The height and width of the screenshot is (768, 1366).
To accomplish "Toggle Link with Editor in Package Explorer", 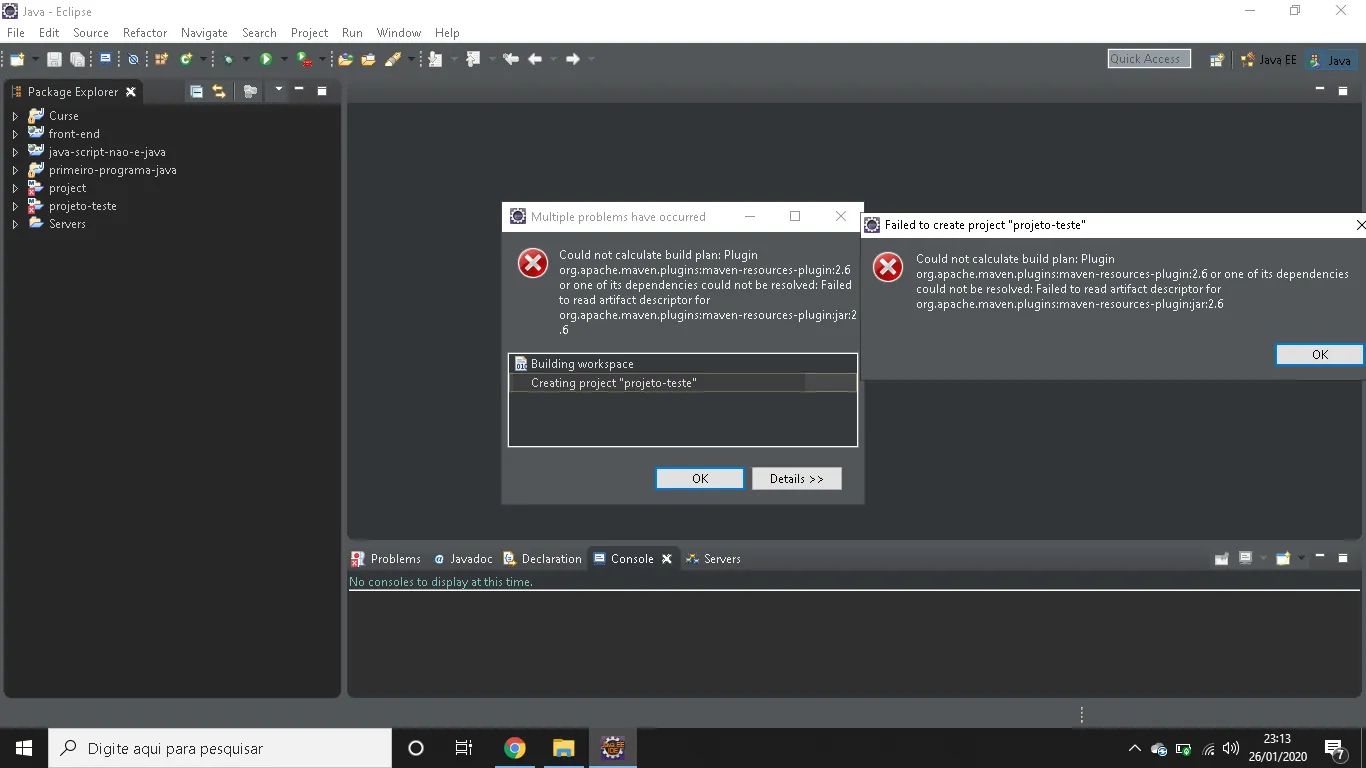I will (219, 91).
